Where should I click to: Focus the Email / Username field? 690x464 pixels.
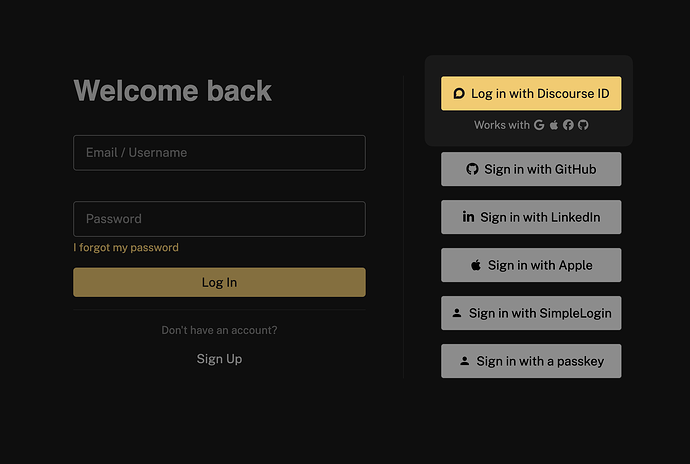coord(219,153)
